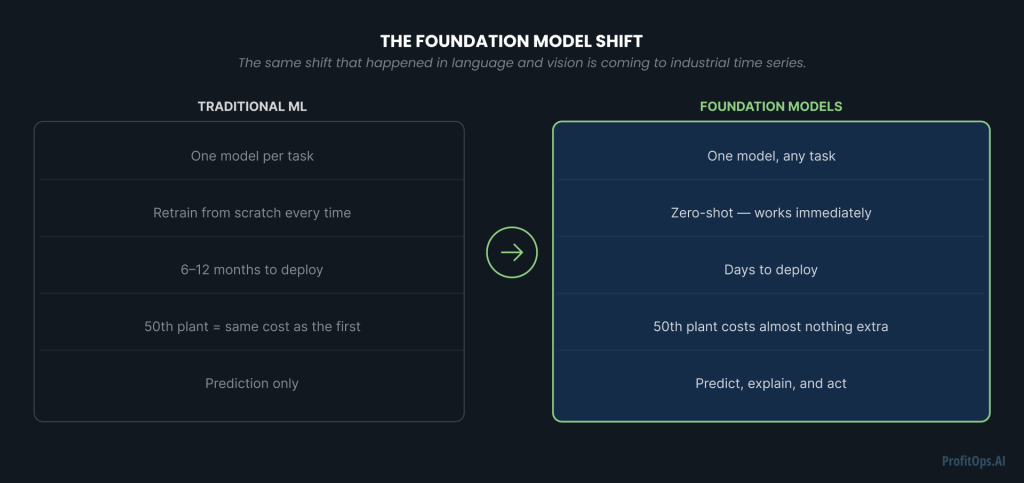Viewport: 1024px width, 483px height.
Task: Click the 'Prediction only' row
Action: (251, 384)
